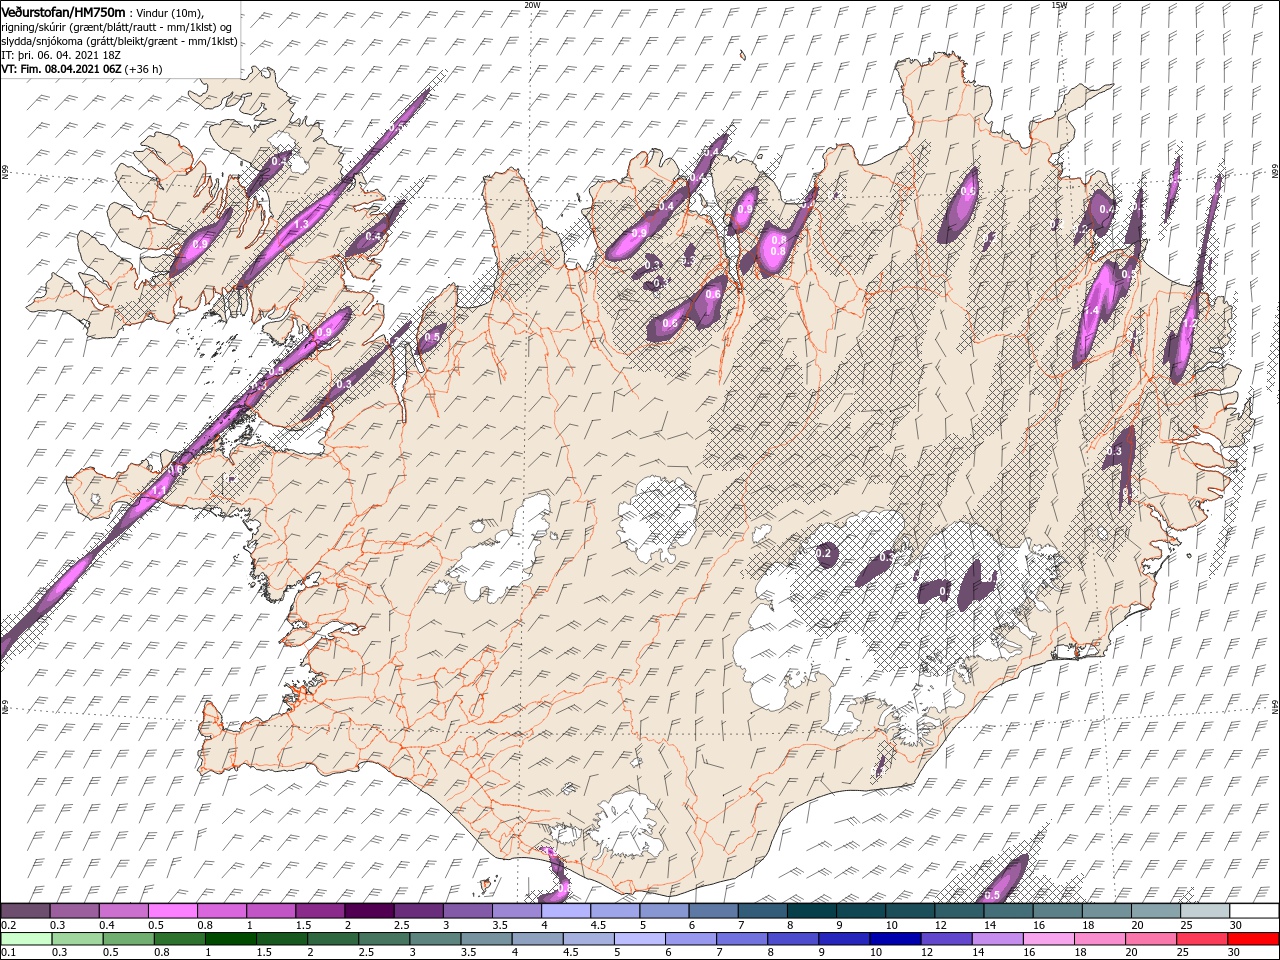This screenshot has height=960, width=1280.
Task: Click the 'slydda/snjókoma' legend description line
Action: click(x=119, y=41)
